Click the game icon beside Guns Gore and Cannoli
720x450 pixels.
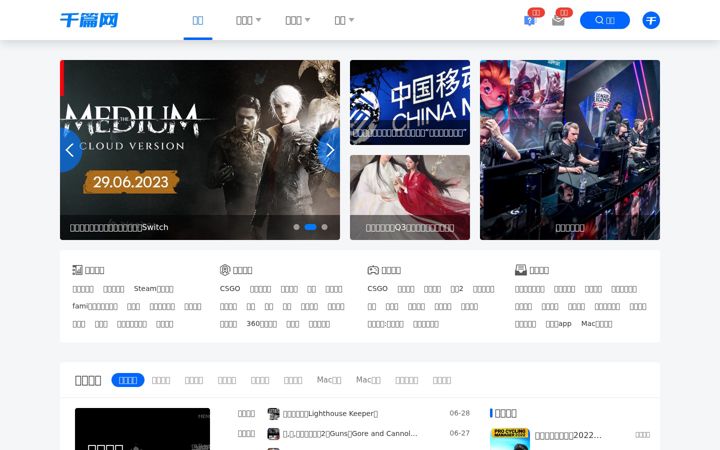tap(273, 433)
